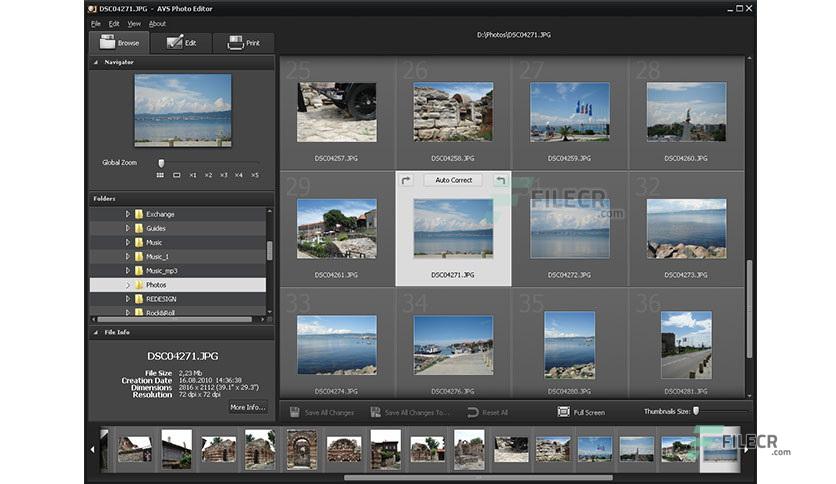Image resolution: width=836 pixels, height=484 pixels.
Task: Click the fit-to-window zoom icon
Action: pyautogui.click(x=176, y=175)
